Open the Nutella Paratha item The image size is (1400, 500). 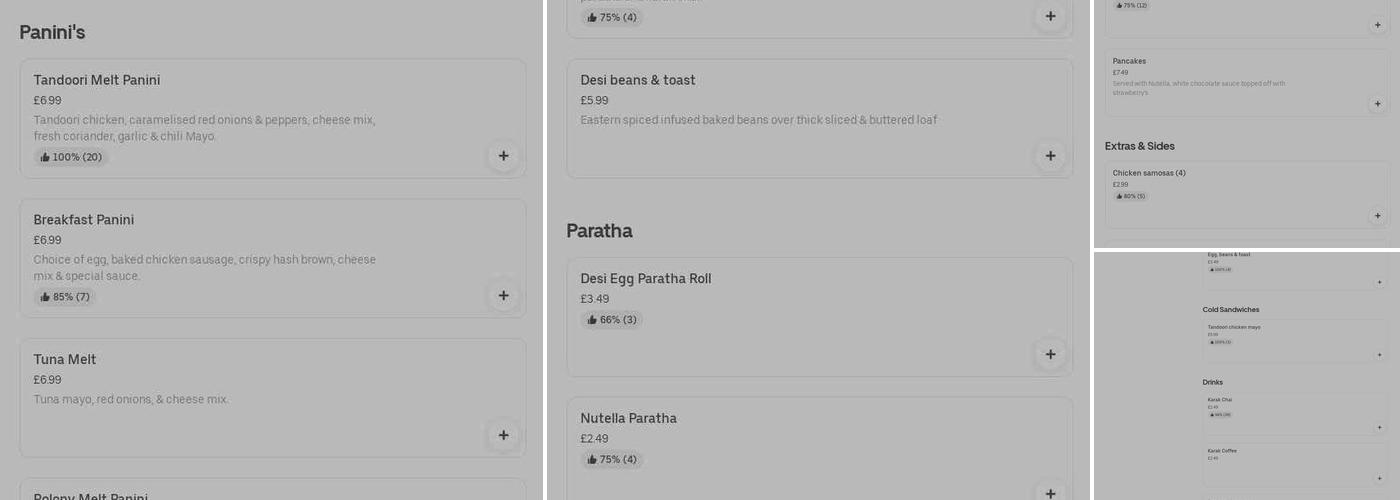(628, 418)
